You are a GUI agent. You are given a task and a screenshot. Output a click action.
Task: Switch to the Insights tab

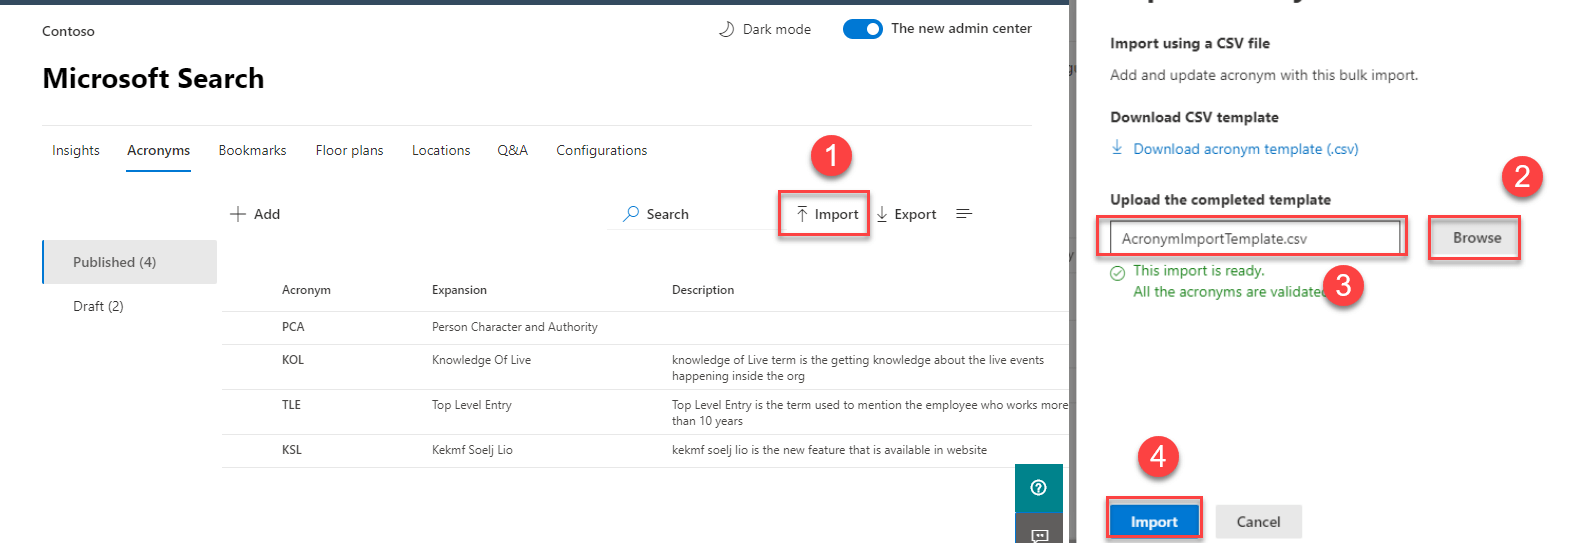(x=76, y=150)
